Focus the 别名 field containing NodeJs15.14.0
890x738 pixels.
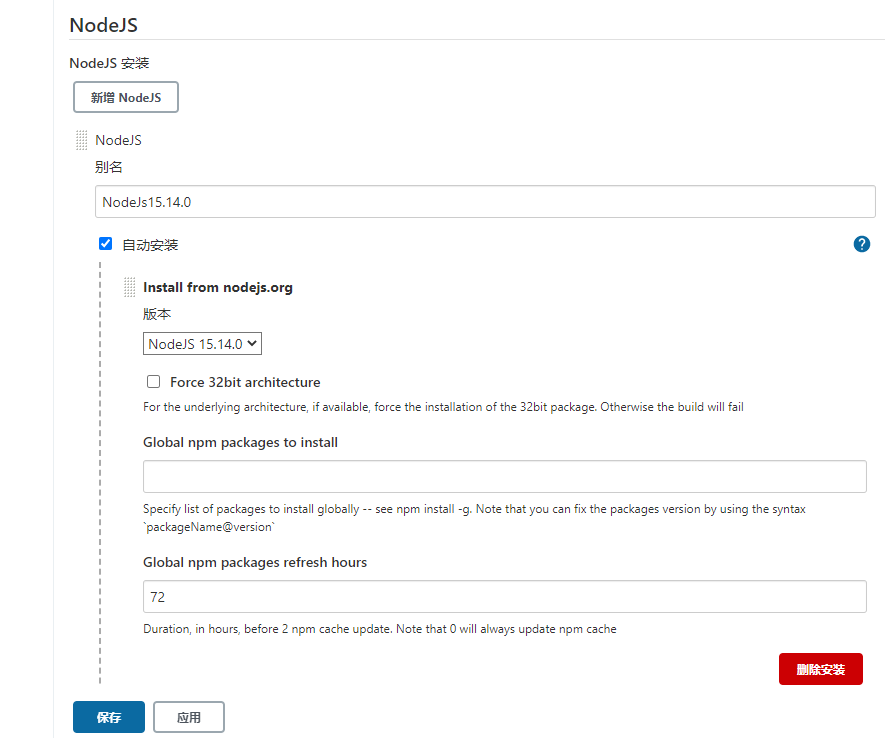(485, 202)
